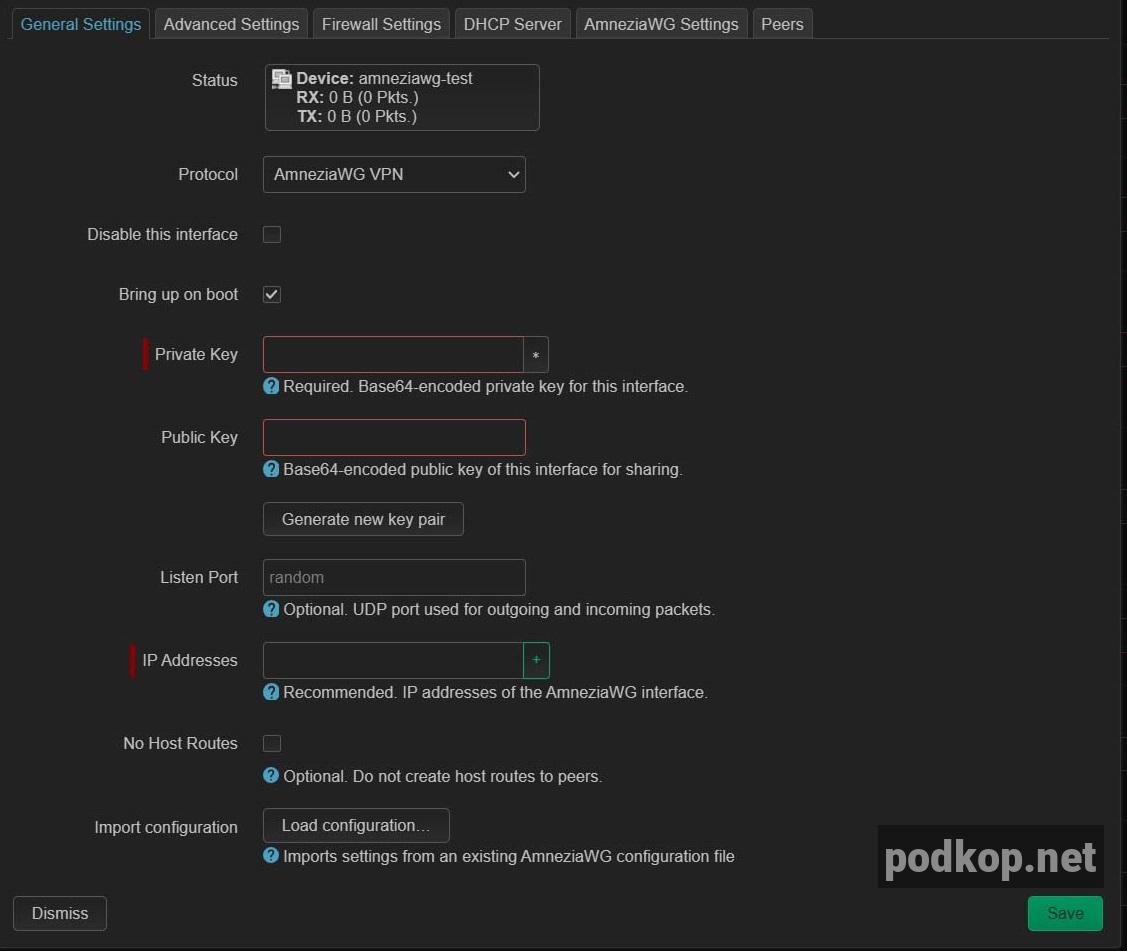Viewport: 1127px width, 951px height.
Task: Click inside the Listen Port input field
Action: 393,577
